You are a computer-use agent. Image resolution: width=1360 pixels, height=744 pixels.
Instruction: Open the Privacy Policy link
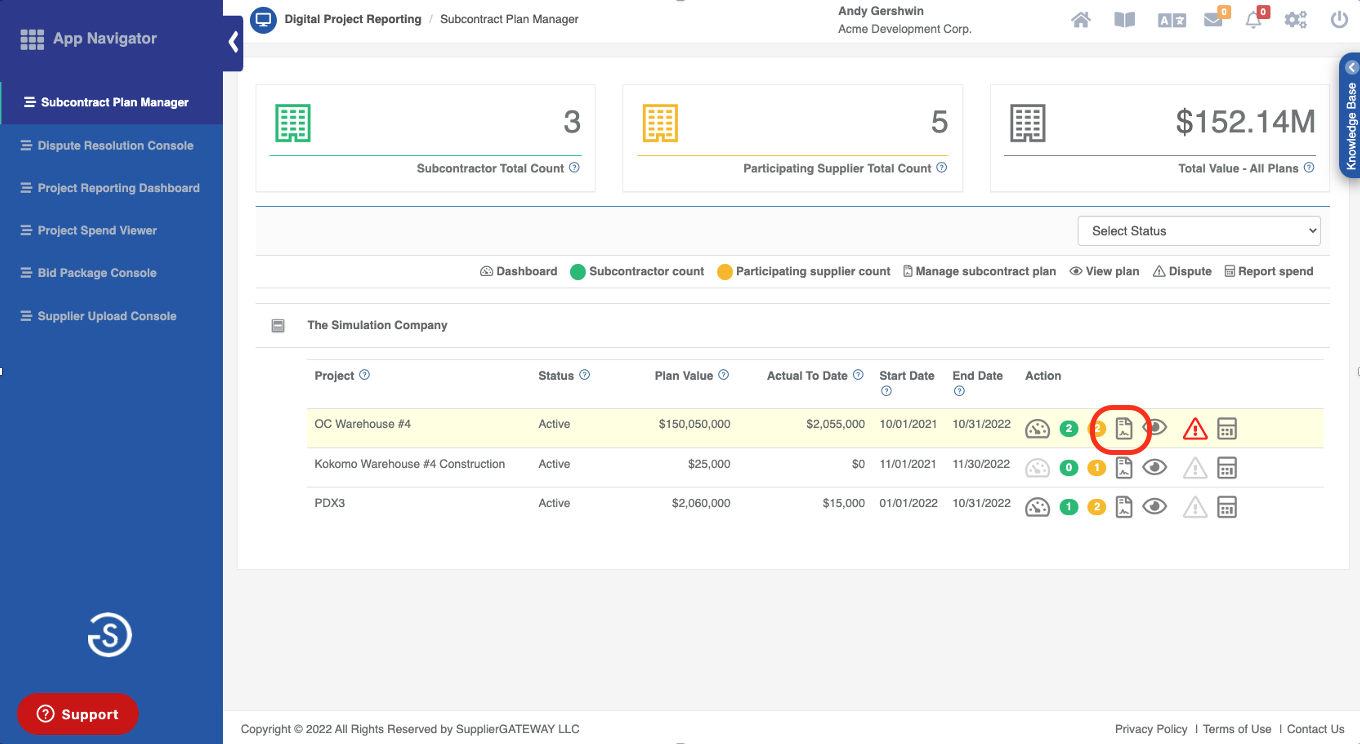pyautogui.click(x=1151, y=729)
